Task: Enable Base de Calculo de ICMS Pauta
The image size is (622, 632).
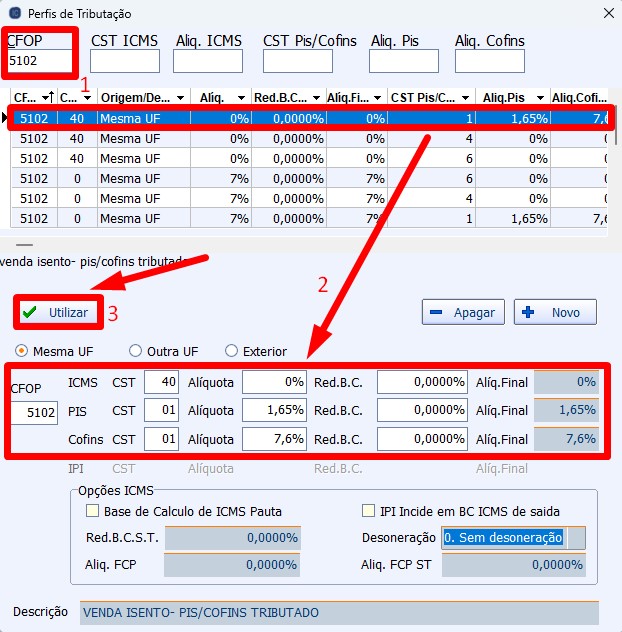Action: pyautogui.click(x=93, y=511)
